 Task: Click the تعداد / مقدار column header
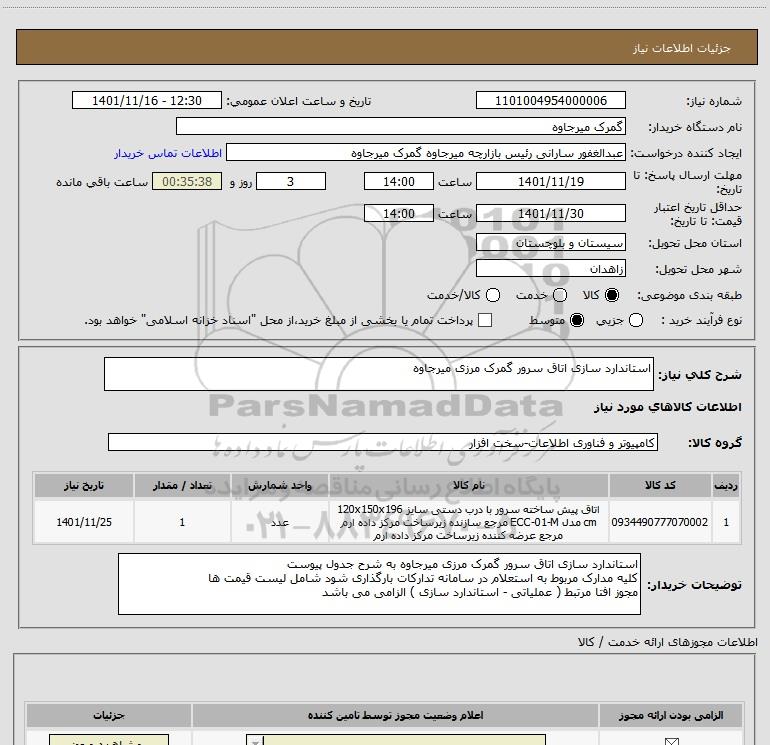pos(182,486)
